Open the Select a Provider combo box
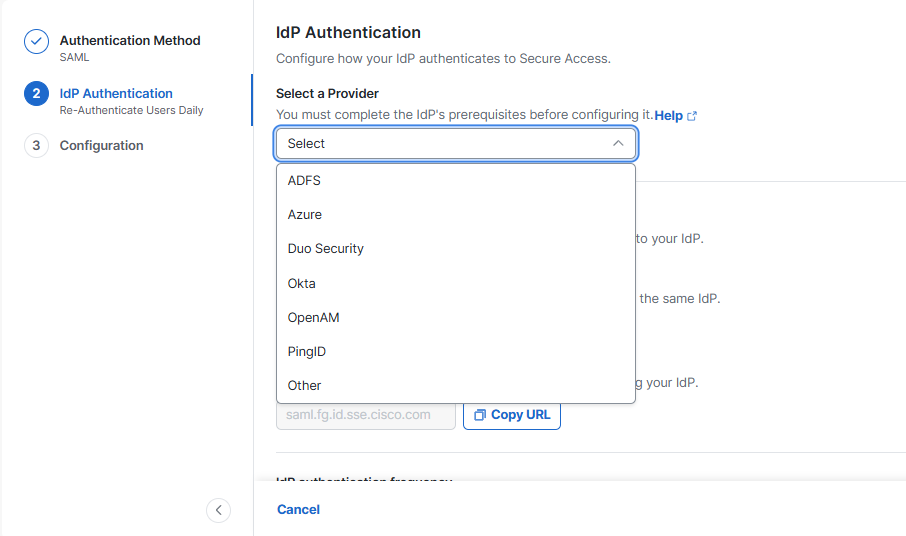 coord(440,143)
